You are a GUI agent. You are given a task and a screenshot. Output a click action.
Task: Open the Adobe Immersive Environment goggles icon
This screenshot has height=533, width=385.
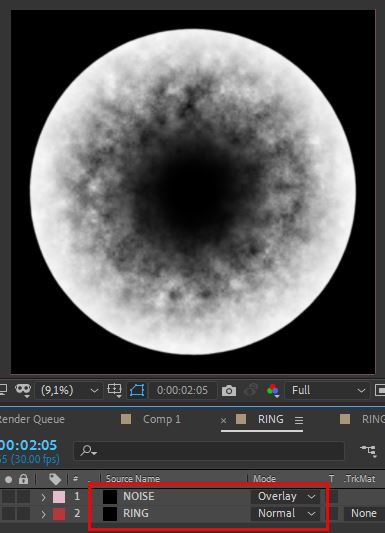[23, 390]
